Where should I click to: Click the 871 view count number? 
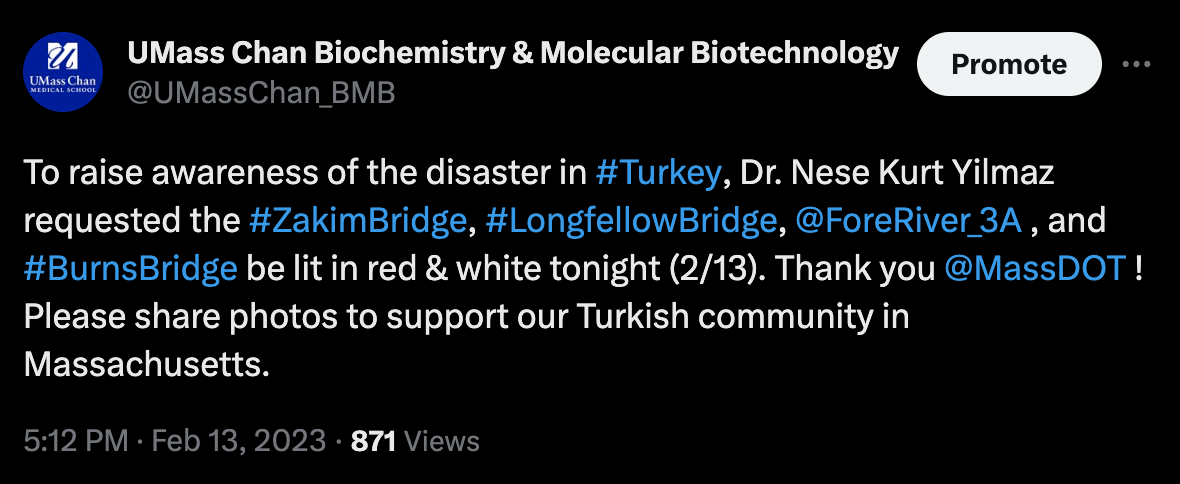pyautogui.click(x=374, y=440)
